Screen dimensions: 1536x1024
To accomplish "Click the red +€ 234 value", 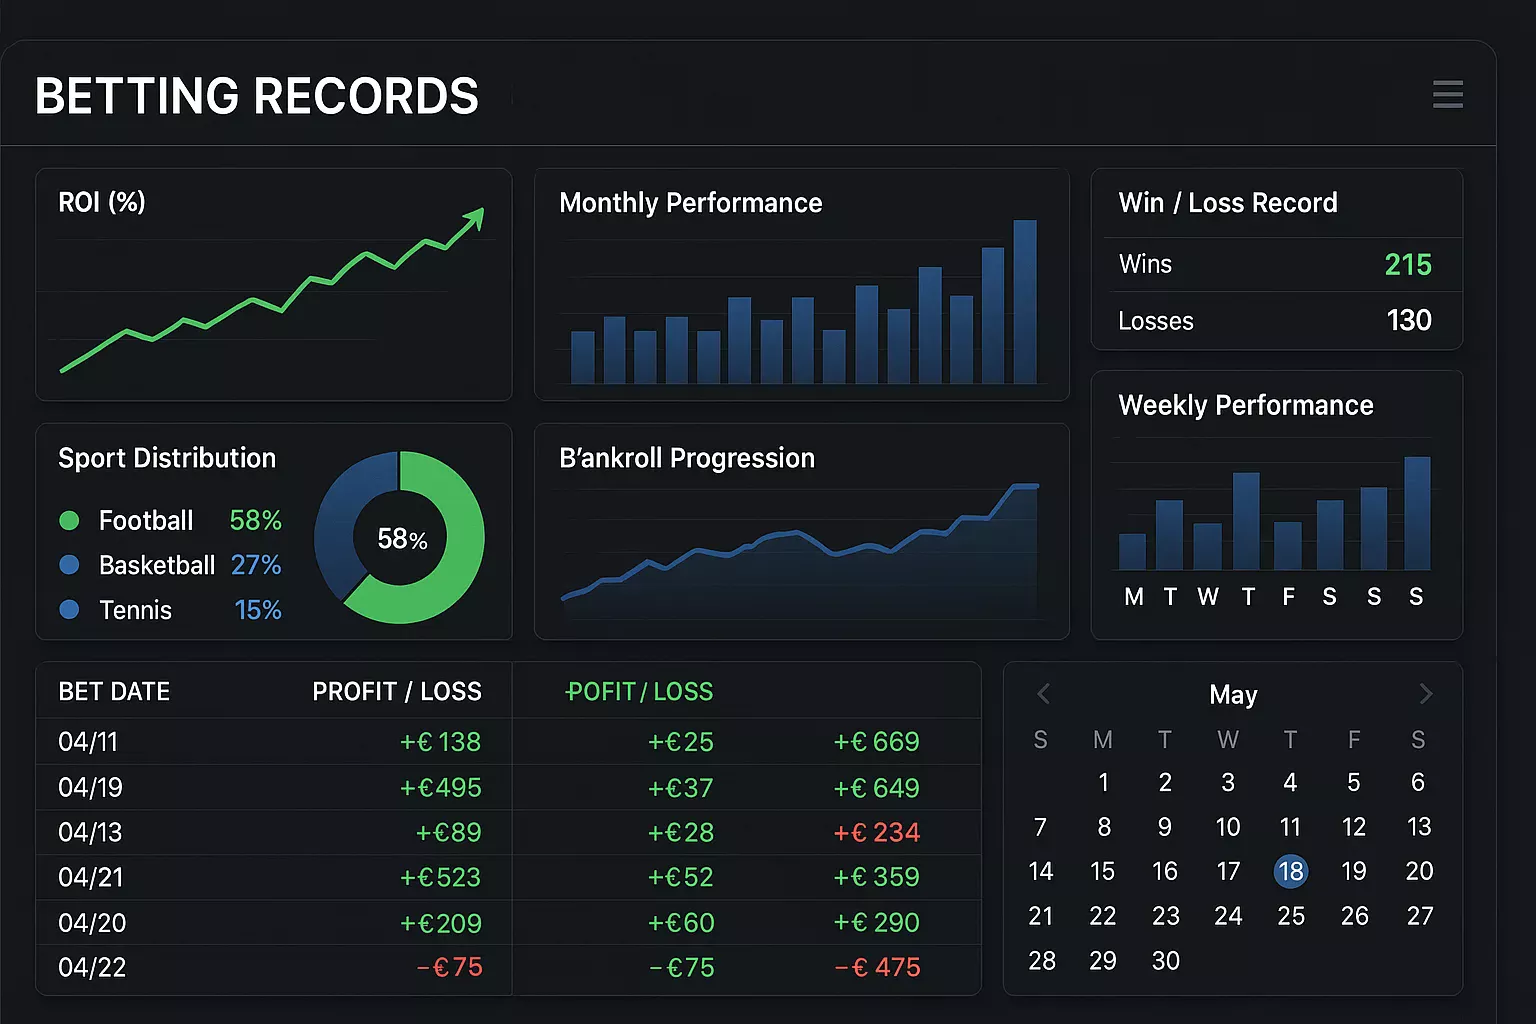I will point(876,832).
